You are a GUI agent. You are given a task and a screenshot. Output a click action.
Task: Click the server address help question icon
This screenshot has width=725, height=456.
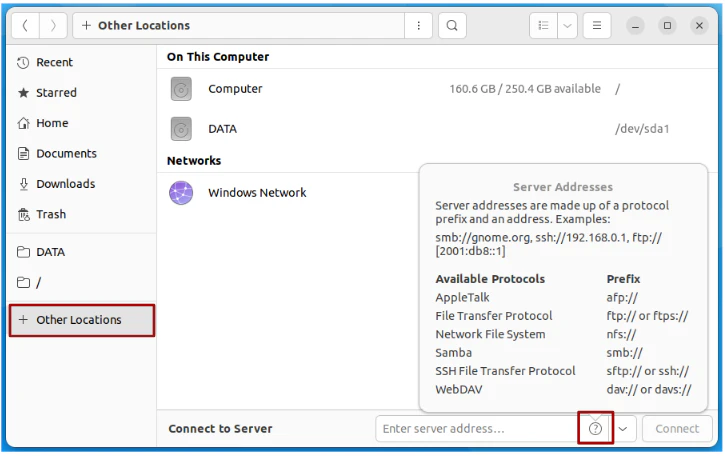point(596,429)
